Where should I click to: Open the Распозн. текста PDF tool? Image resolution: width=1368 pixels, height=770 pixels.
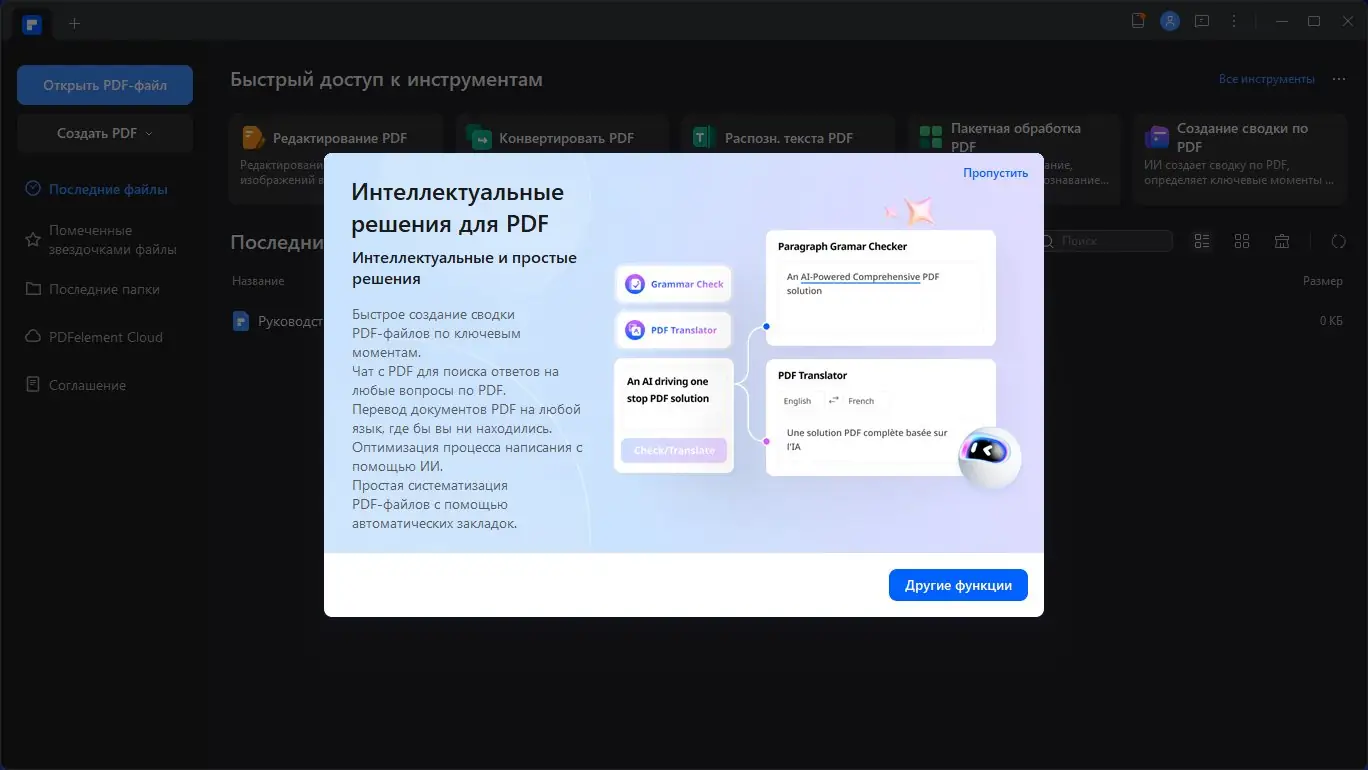click(788, 137)
